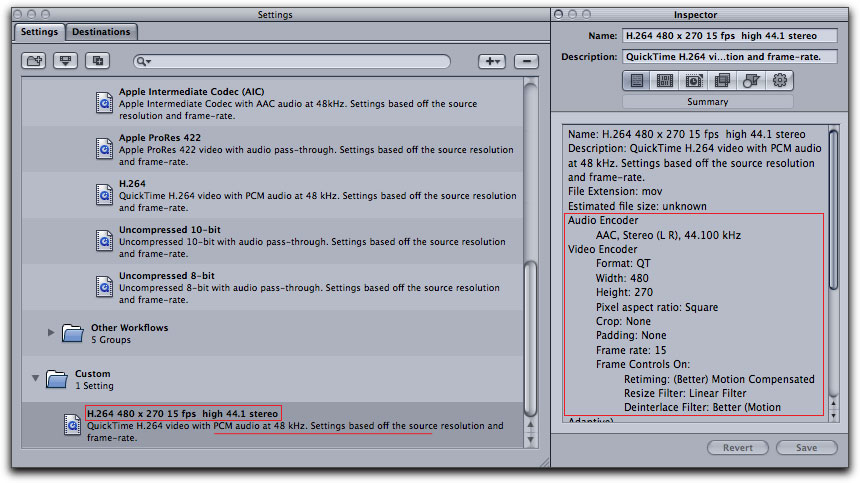This screenshot has height=483, width=860.
Task: Open the add setting plus dropdown
Action: [491, 61]
